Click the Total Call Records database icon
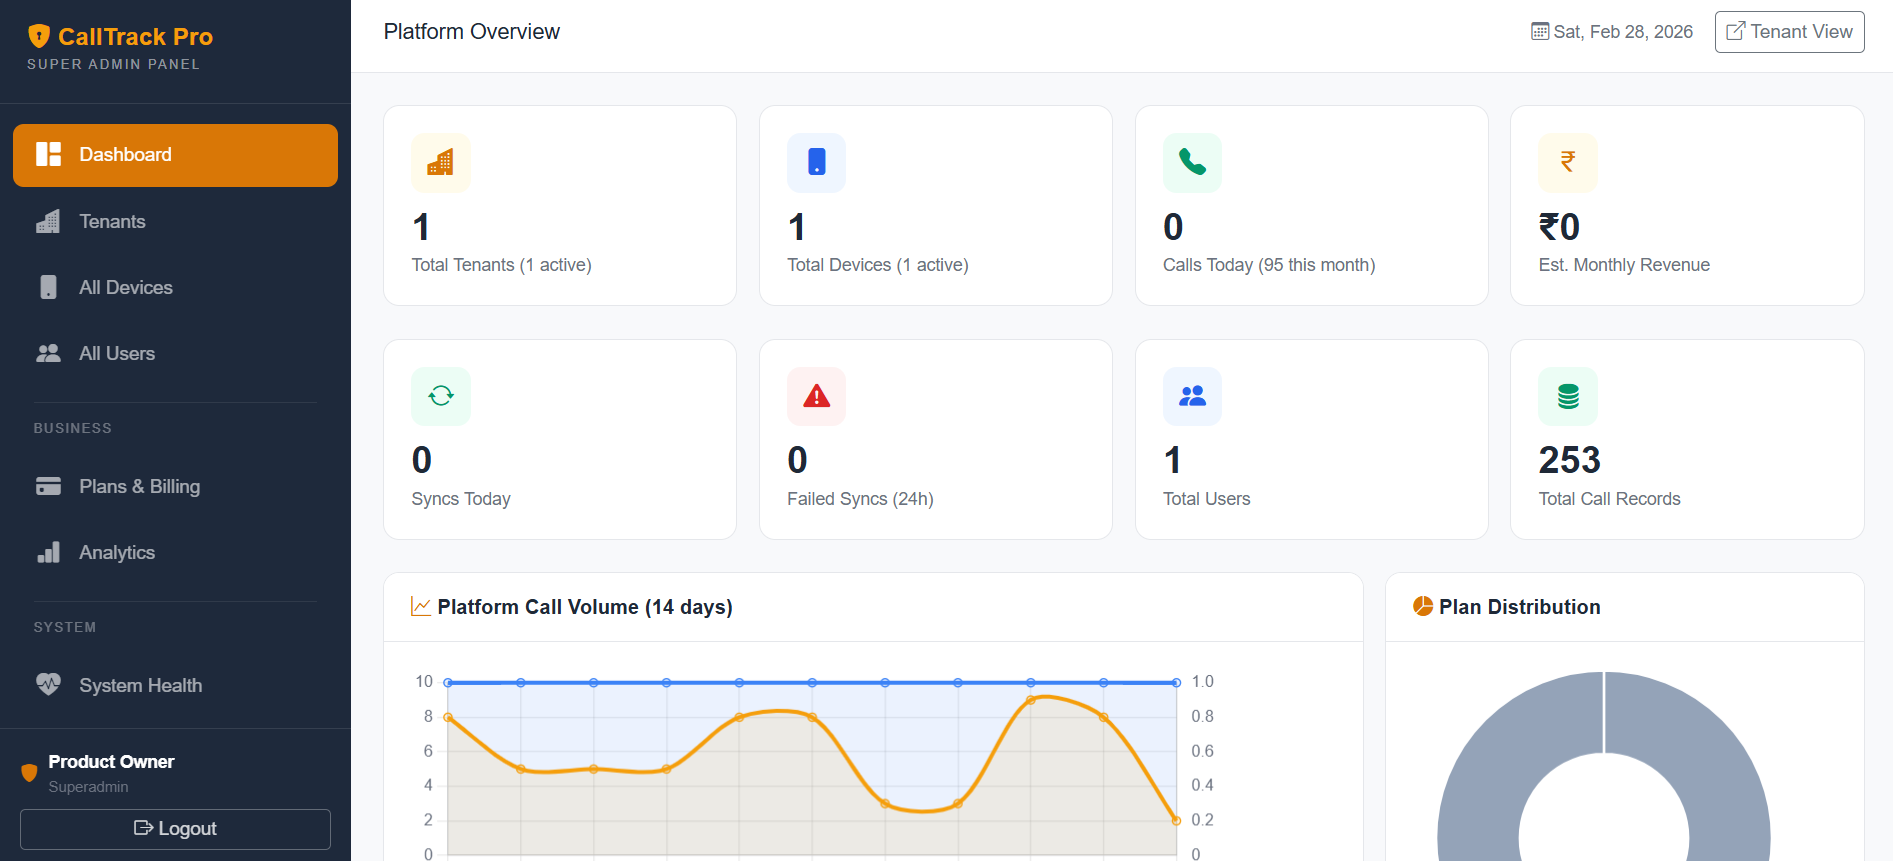 coord(1568,397)
